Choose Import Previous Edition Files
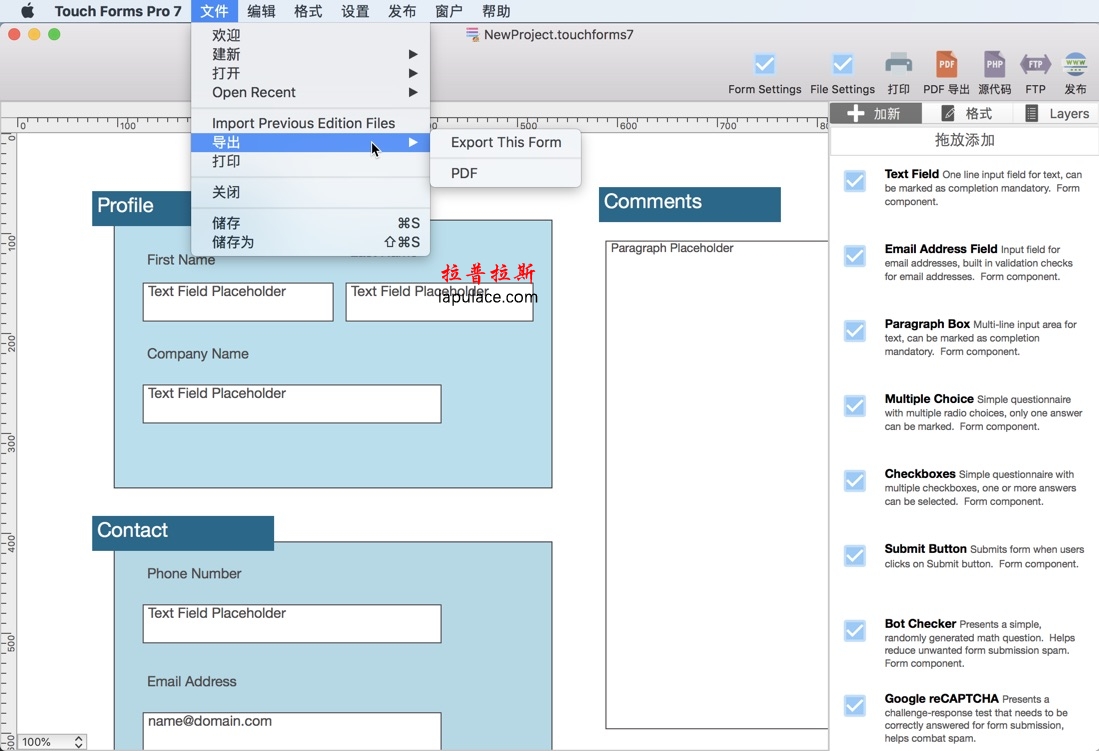 [303, 123]
